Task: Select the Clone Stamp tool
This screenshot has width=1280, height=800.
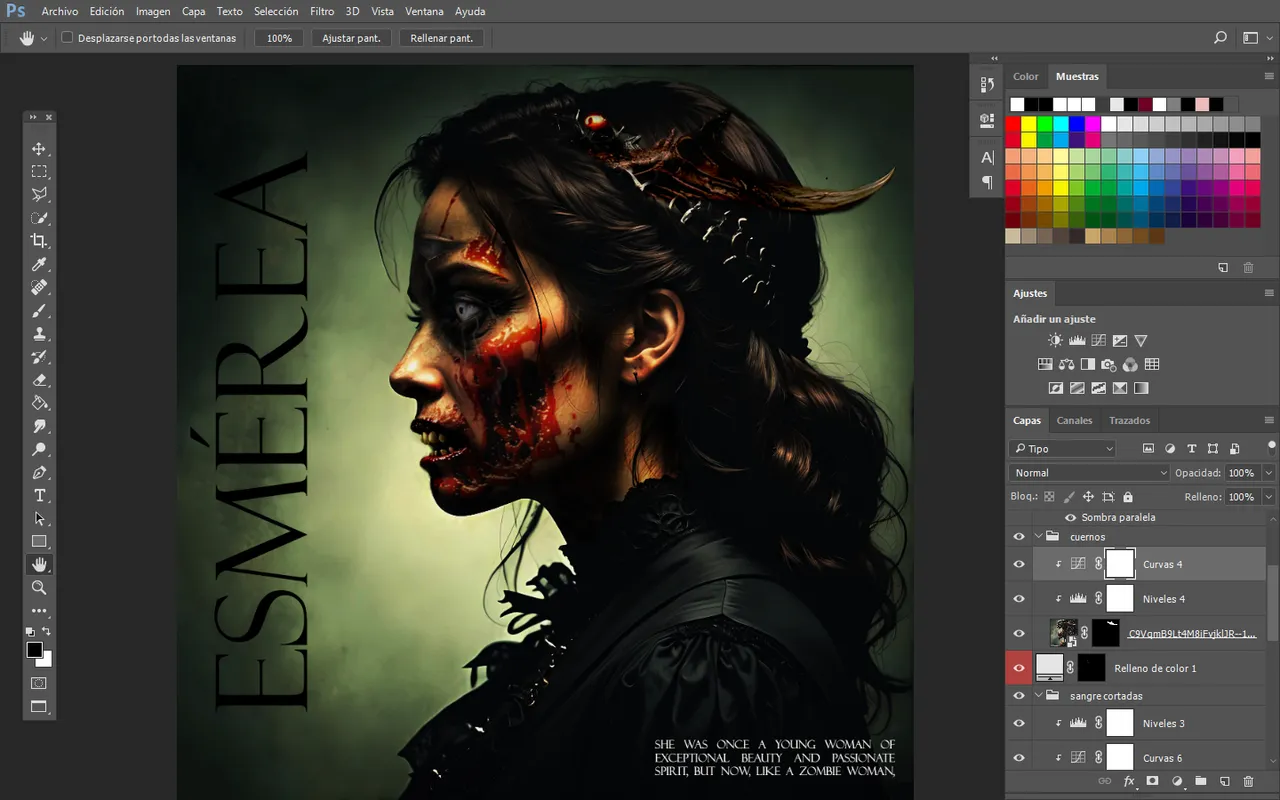Action: click(40, 334)
